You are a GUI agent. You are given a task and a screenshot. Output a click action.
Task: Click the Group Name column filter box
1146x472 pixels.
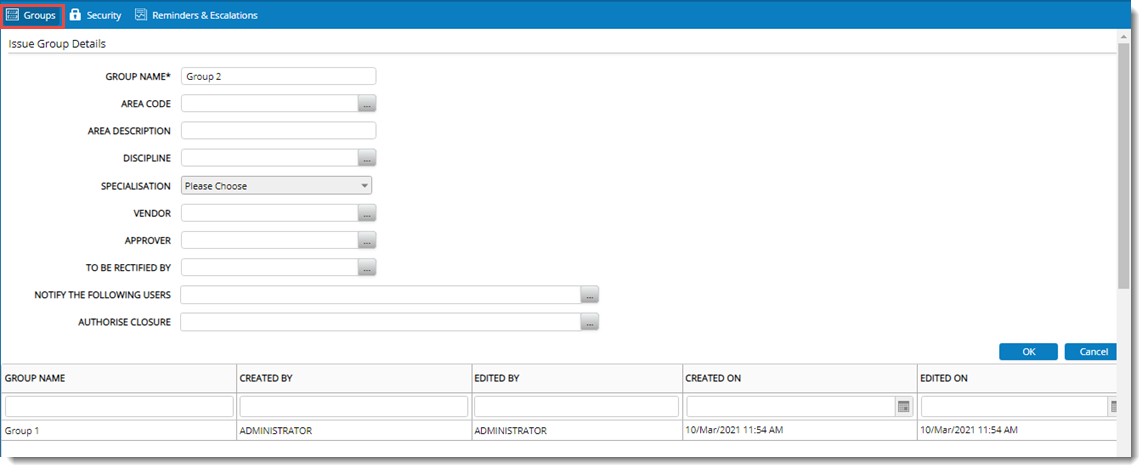click(119, 406)
